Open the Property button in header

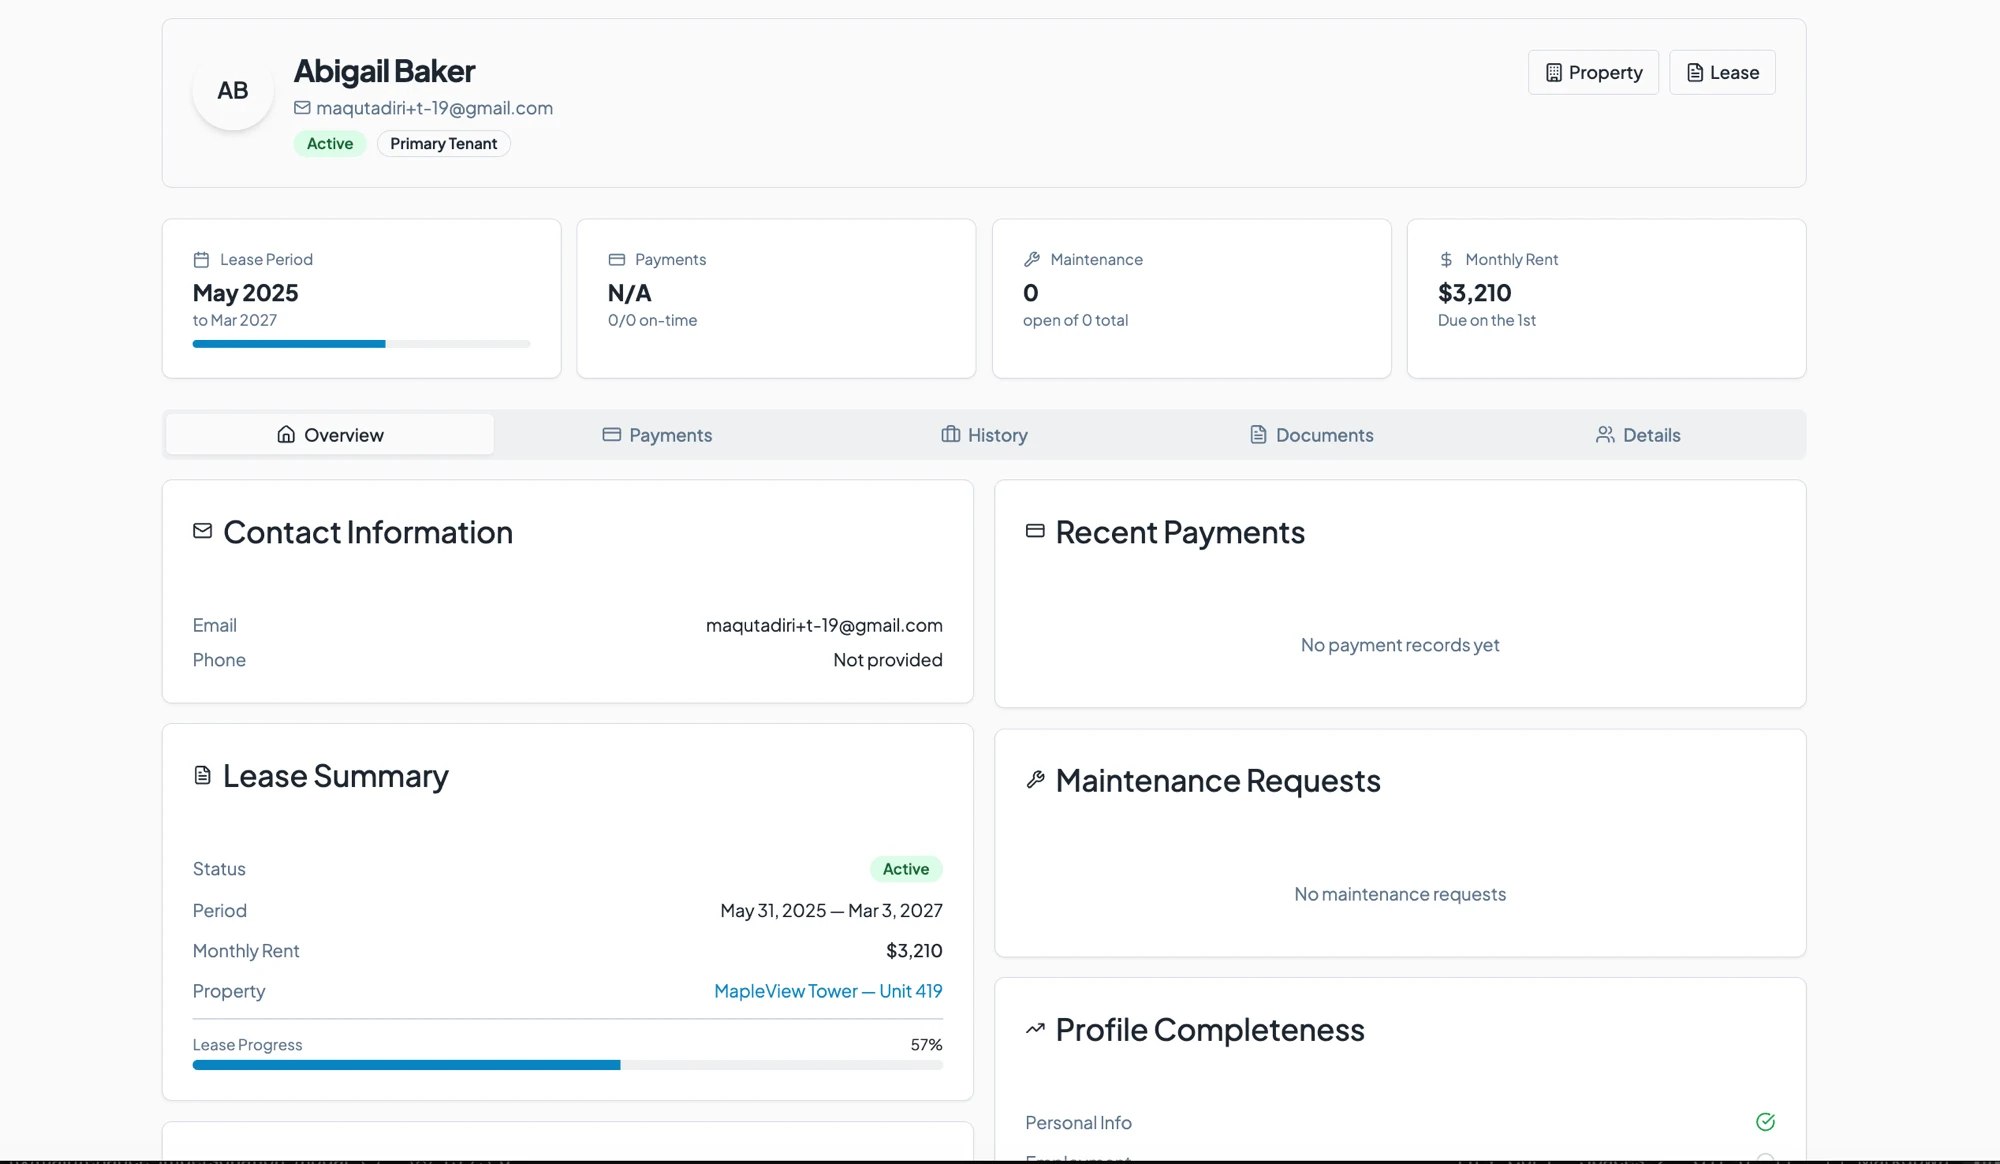pos(1593,73)
